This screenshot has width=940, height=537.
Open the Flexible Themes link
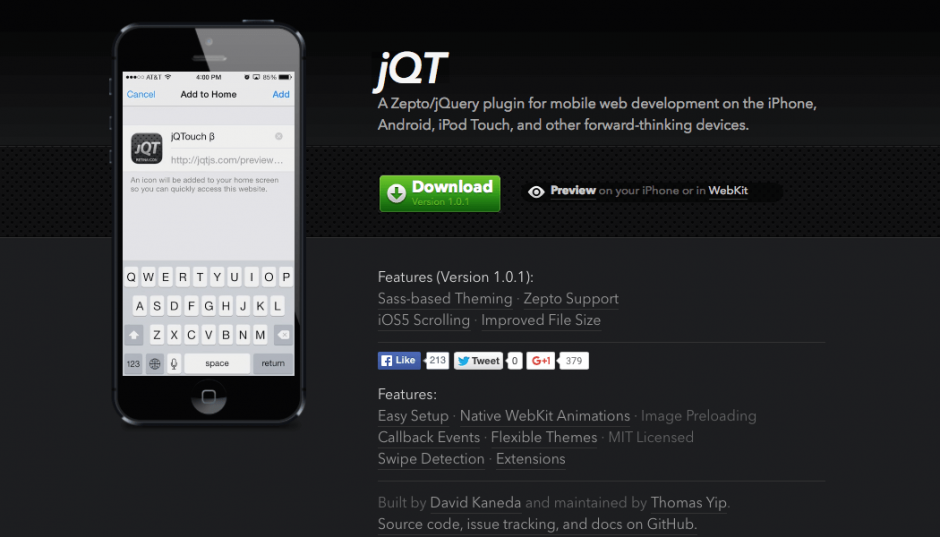pos(544,438)
